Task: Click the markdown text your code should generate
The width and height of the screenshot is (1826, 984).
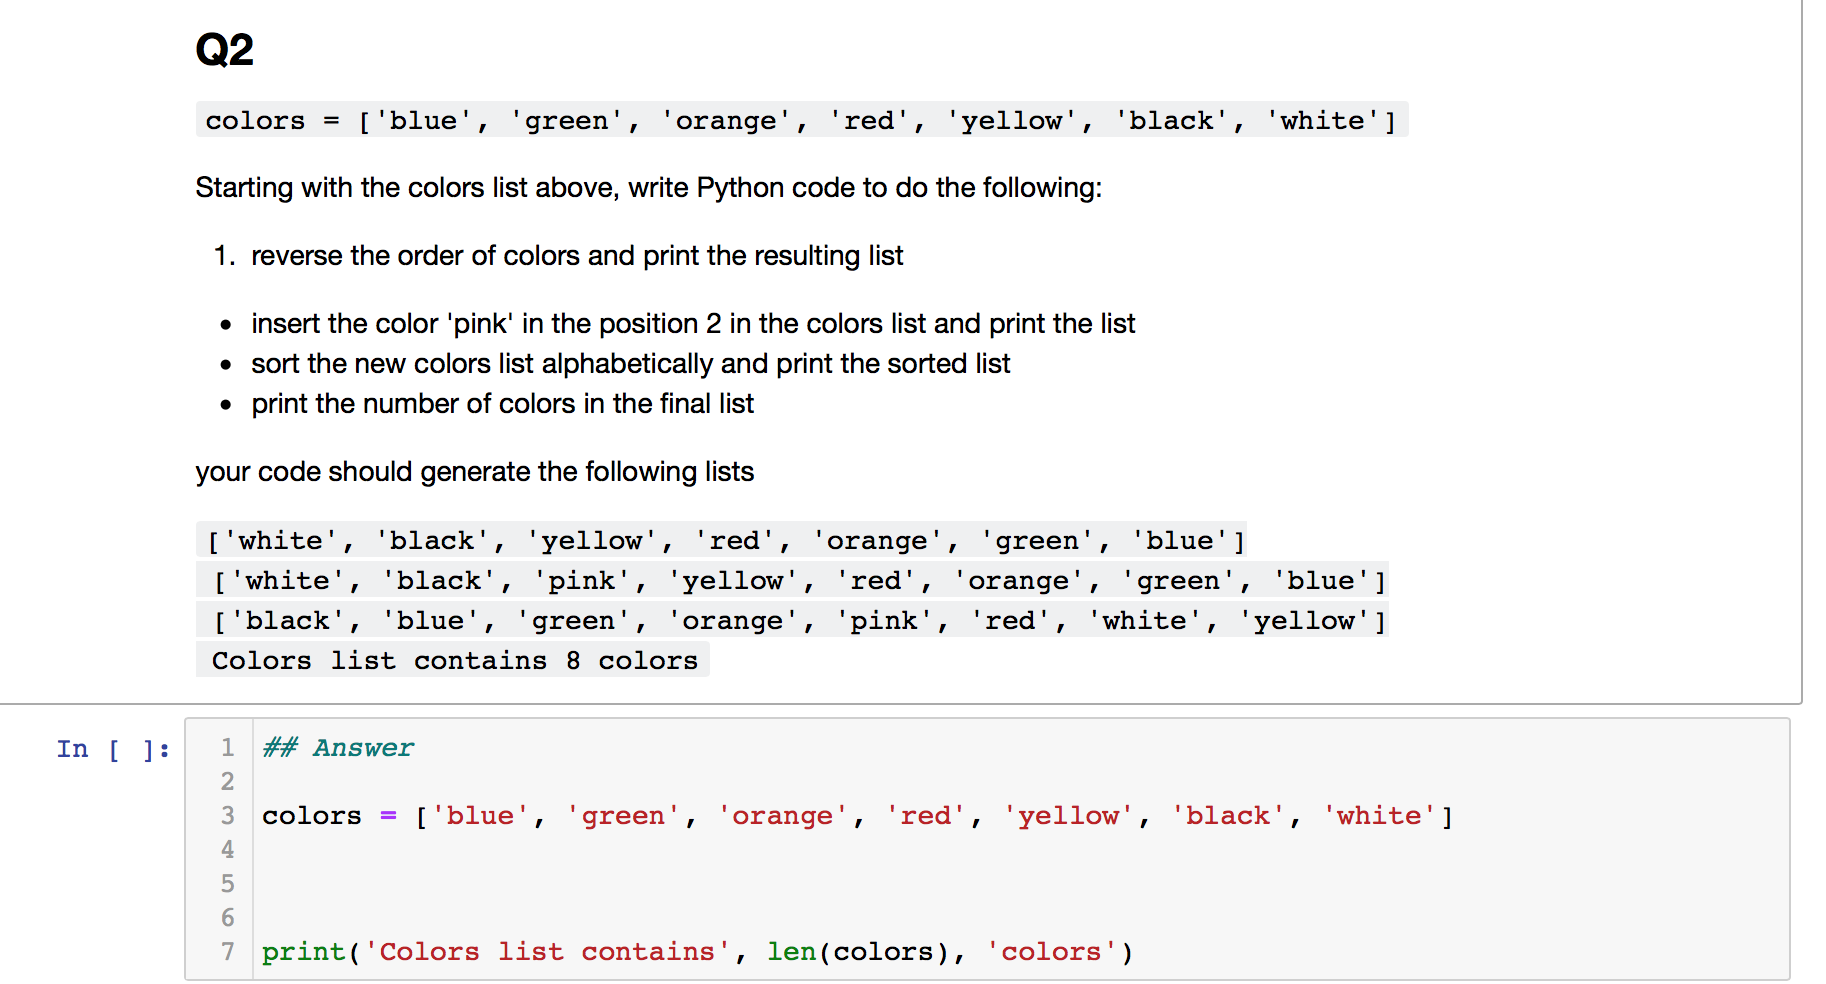Action: pyautogui.click(x=474, y=471)
